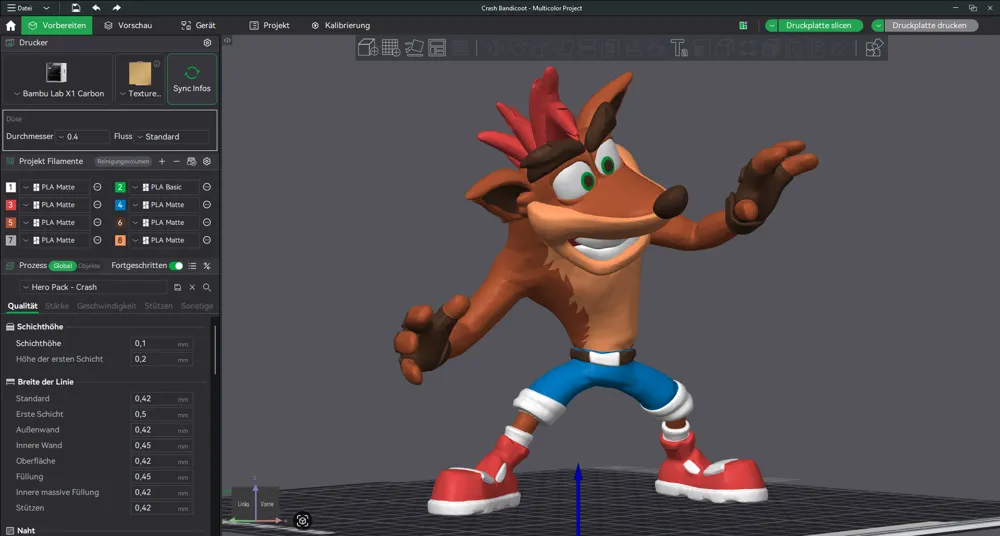Image resolution: width=1000 pixels, height=536 pixels.
Task: Switch to the Vorschau tab
Action: click(x=128, y=26)
